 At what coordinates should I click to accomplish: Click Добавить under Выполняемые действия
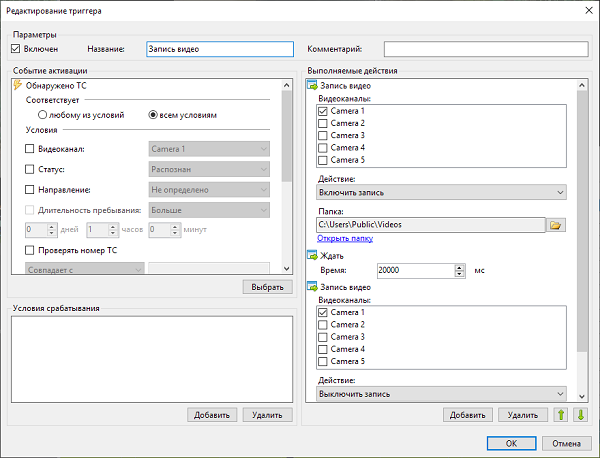point(468,415)
